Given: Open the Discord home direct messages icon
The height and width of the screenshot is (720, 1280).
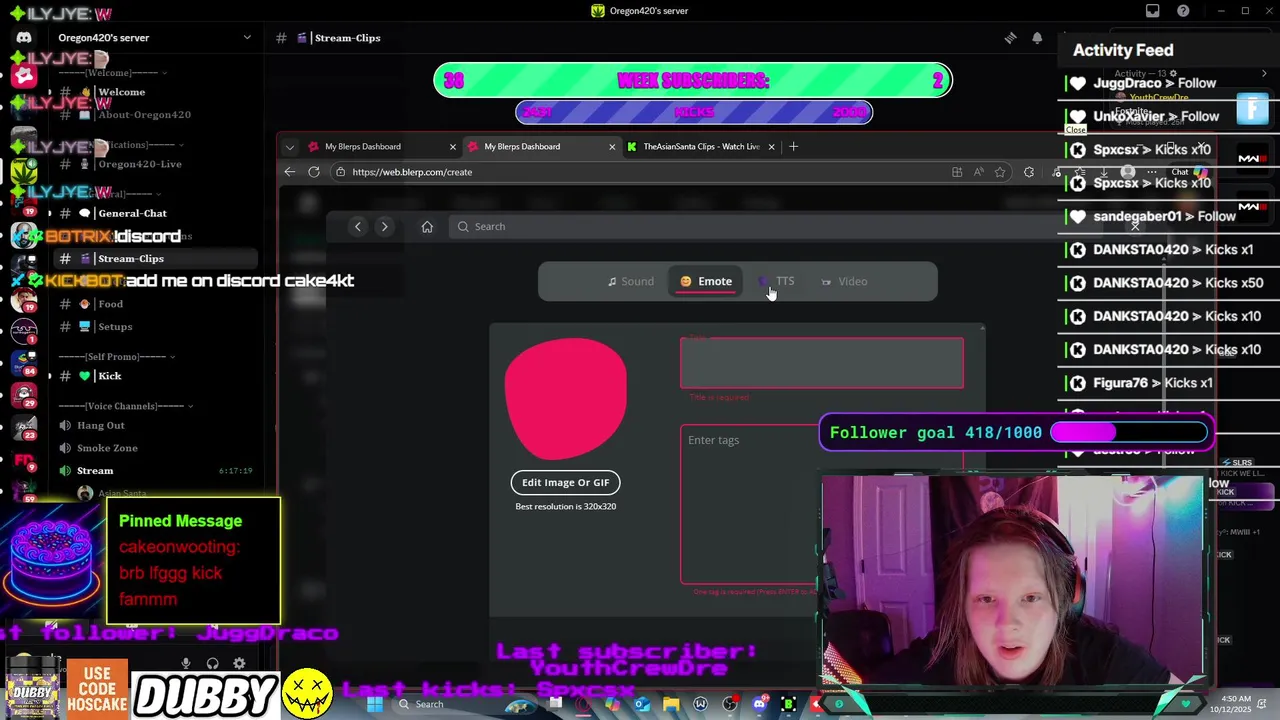Looking at the screenshot, I should tap(24, 38).
